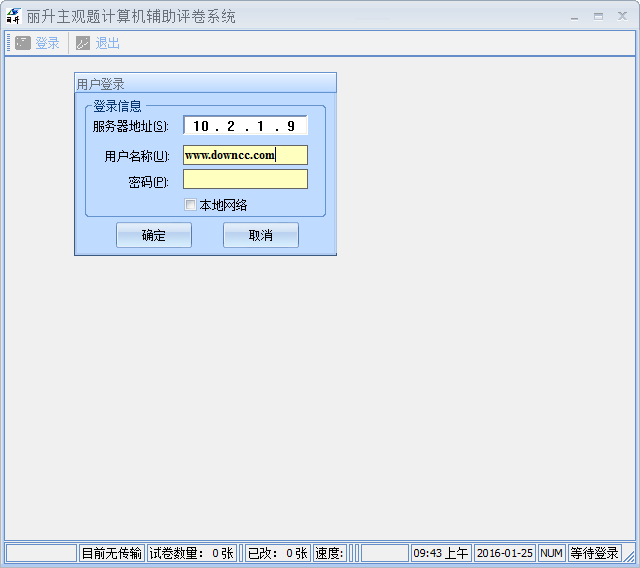Close the main window
Image resolution: width=640 pixels, height=568 pixels.
click(622, 16)
